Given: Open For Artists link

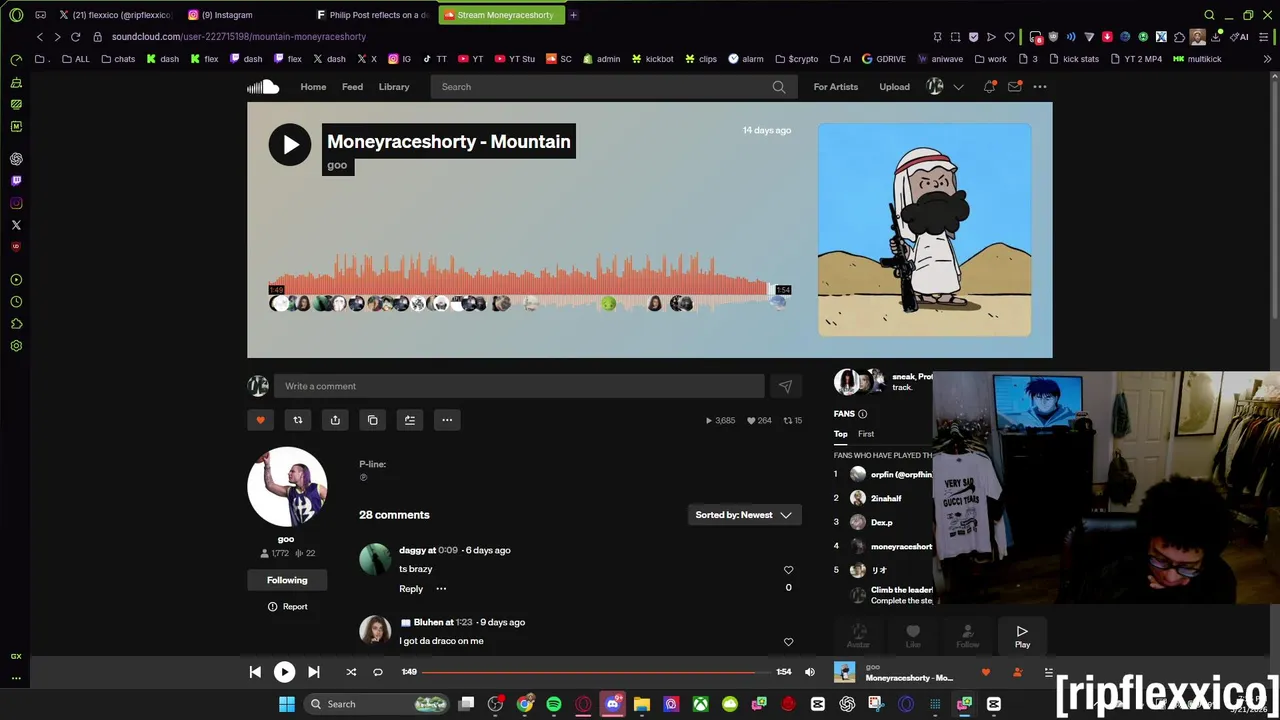Looking at the screenshot, I should tap(836, 87).
